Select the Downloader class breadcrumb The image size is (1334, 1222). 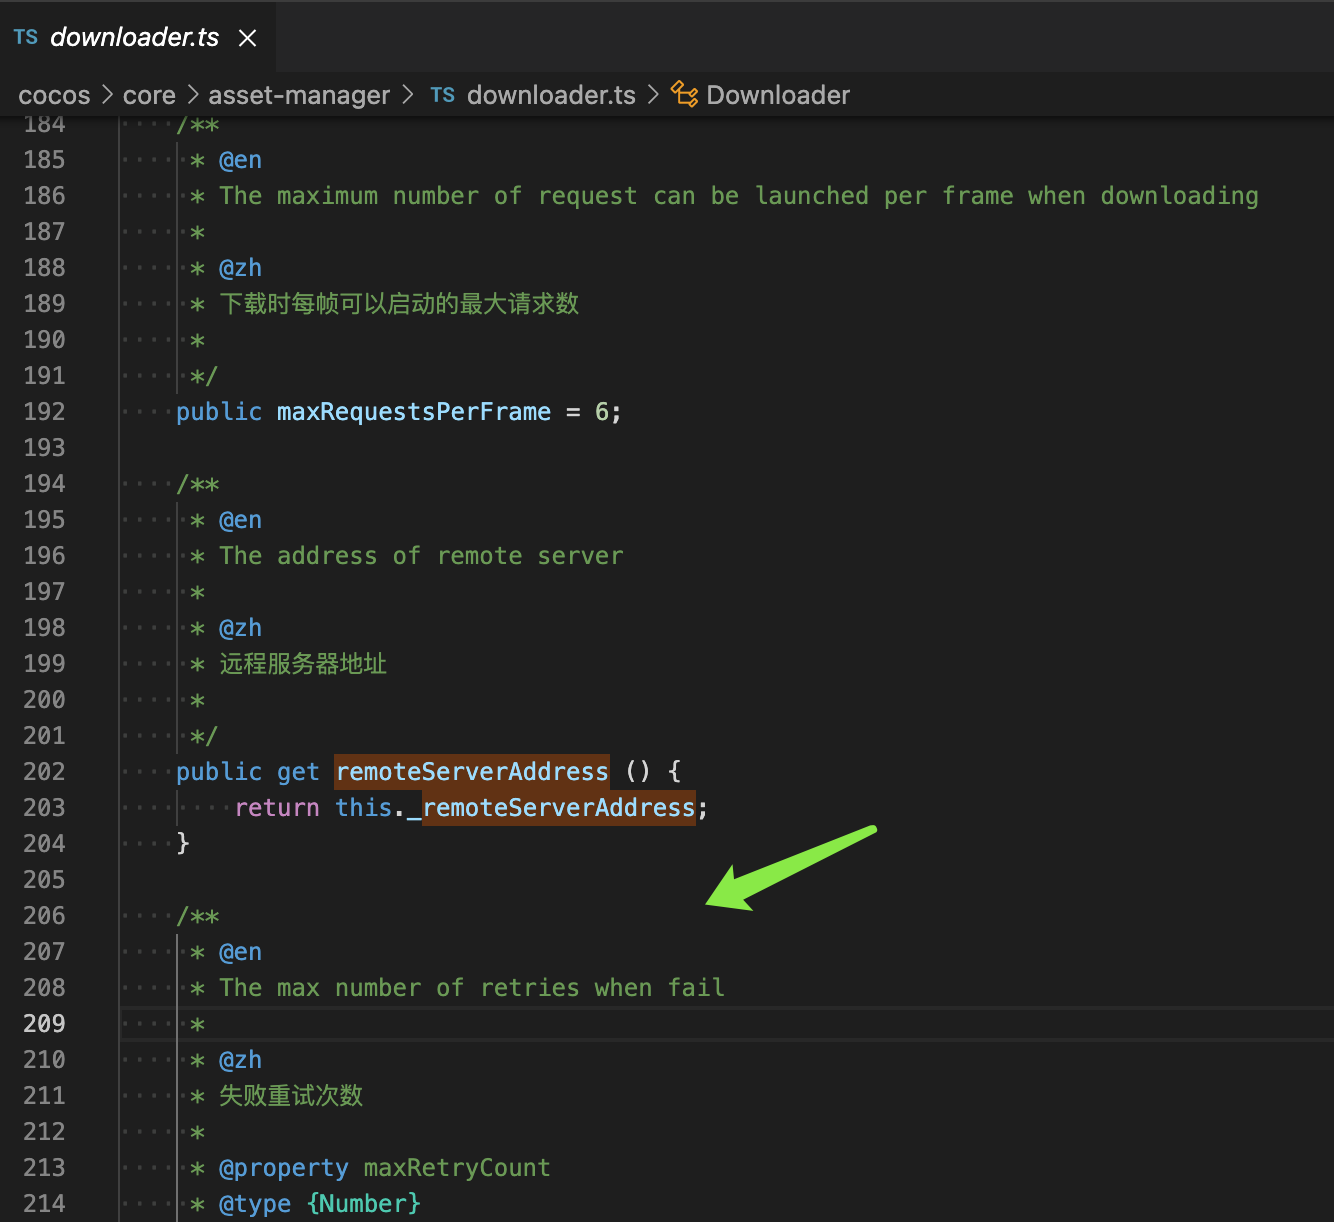(778, 96)
